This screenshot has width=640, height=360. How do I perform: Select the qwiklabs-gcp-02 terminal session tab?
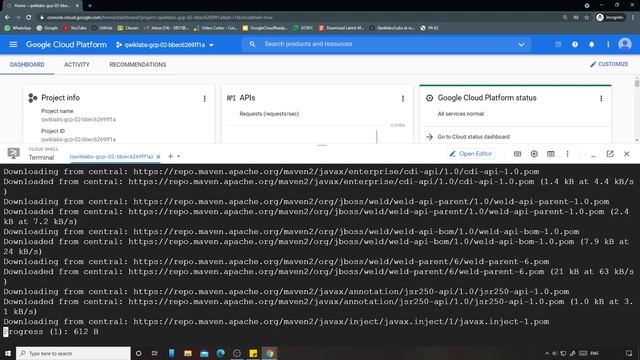click(x=111, y=157)
